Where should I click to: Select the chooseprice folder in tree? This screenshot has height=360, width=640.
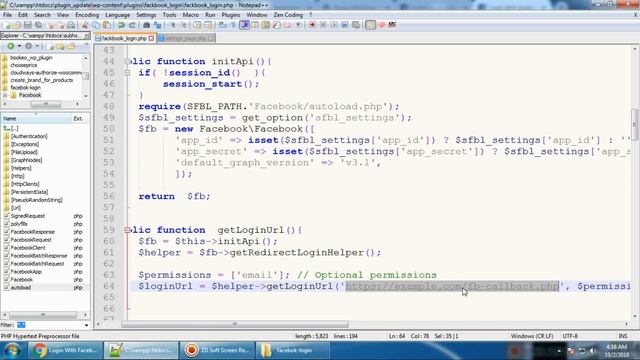(x=23, y=65)
